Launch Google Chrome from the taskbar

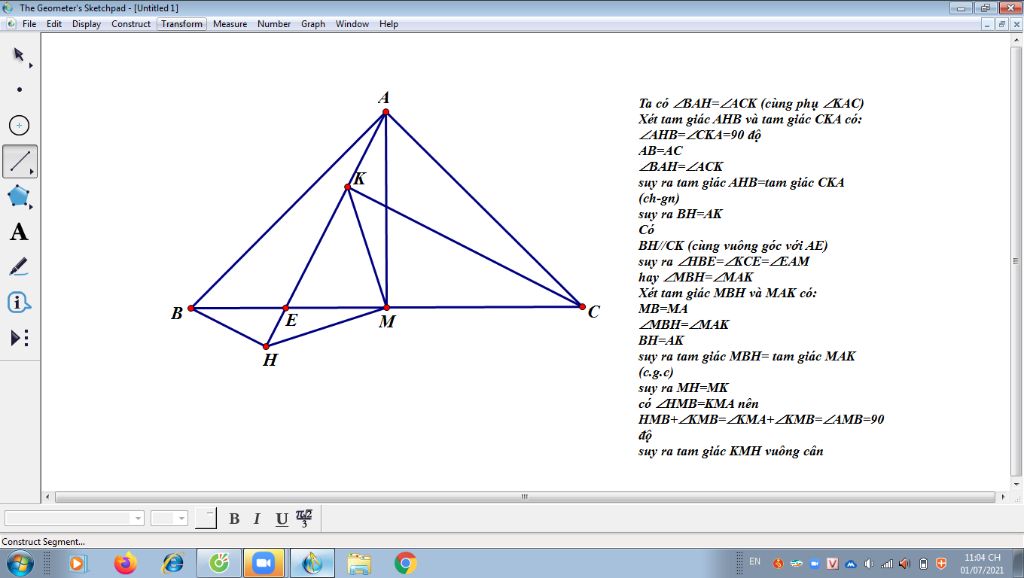coord(405,563)
